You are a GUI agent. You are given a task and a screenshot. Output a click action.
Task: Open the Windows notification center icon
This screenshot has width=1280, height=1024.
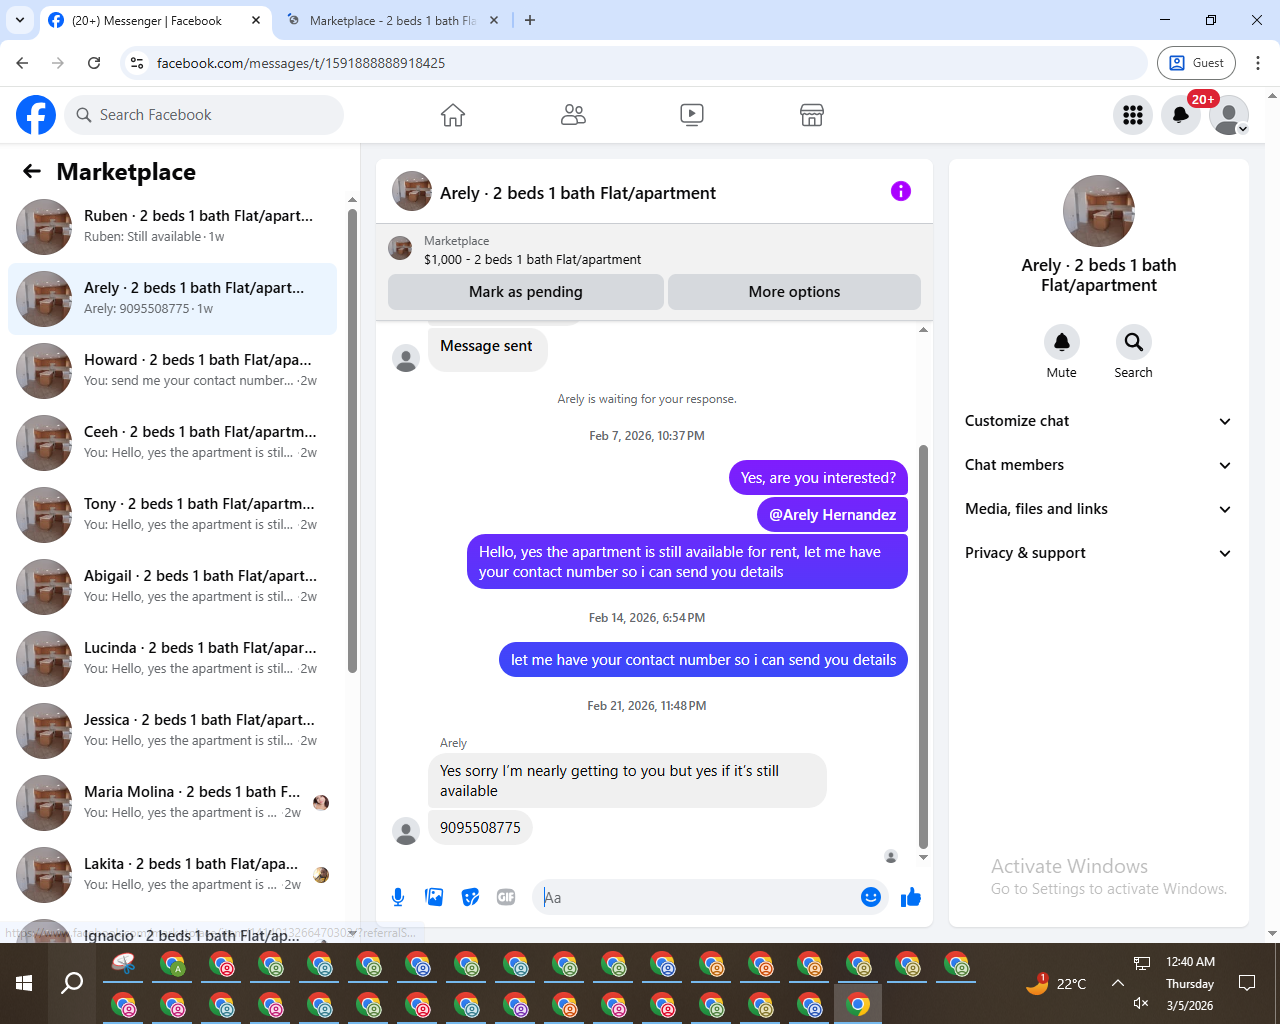click(1247, 983)
